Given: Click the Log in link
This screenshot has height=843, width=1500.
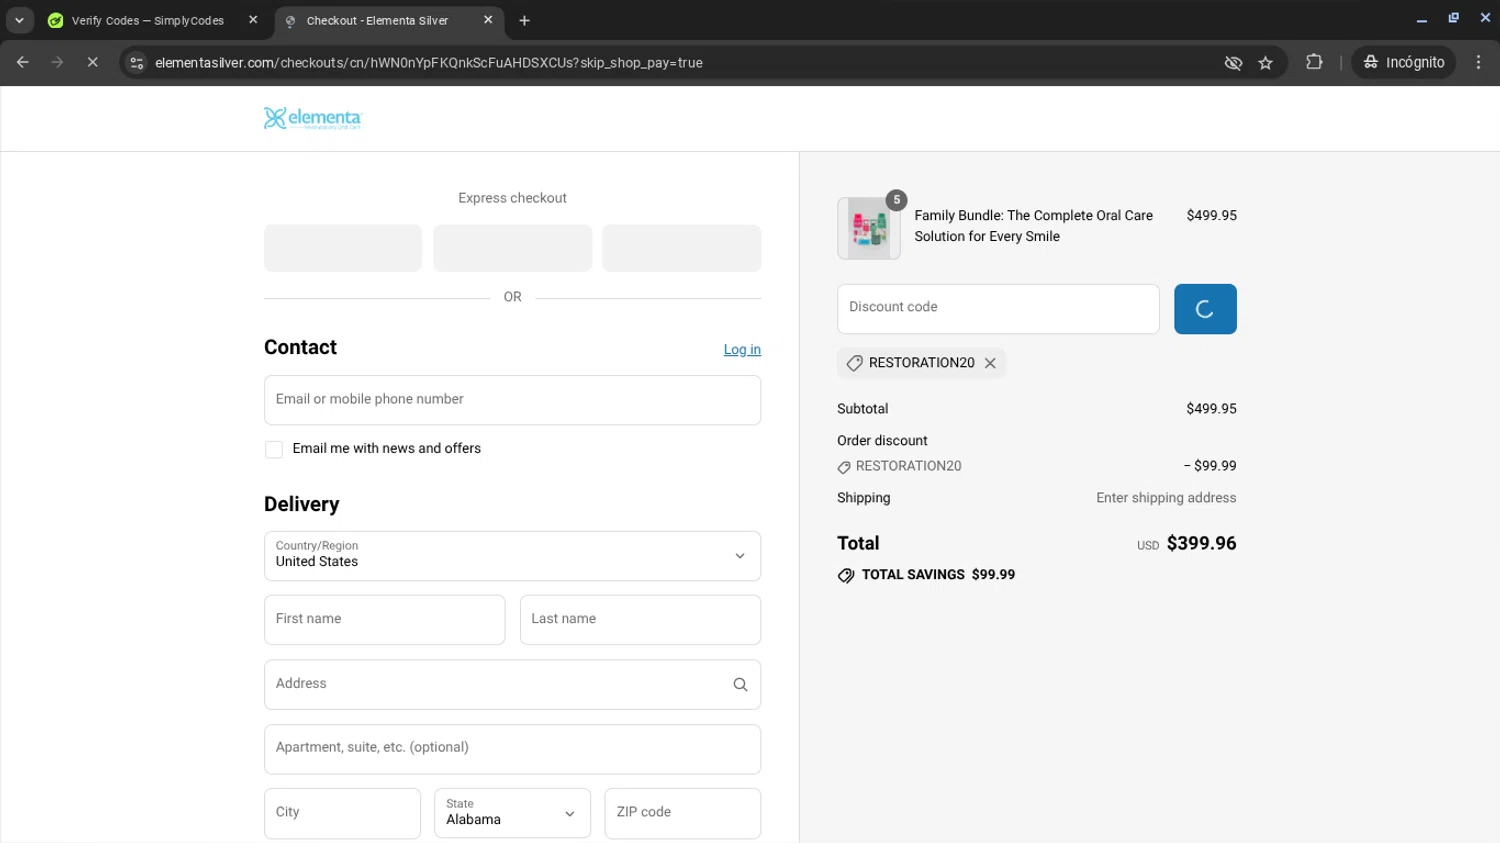Looking at the screenshot, I should [742, 349].
